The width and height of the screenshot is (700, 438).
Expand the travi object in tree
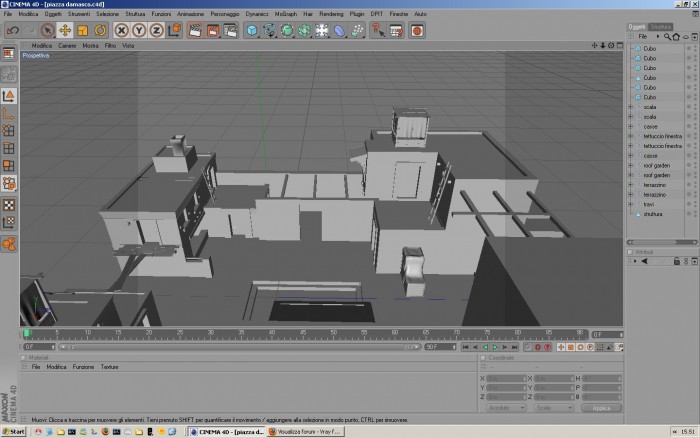point(631,204)
